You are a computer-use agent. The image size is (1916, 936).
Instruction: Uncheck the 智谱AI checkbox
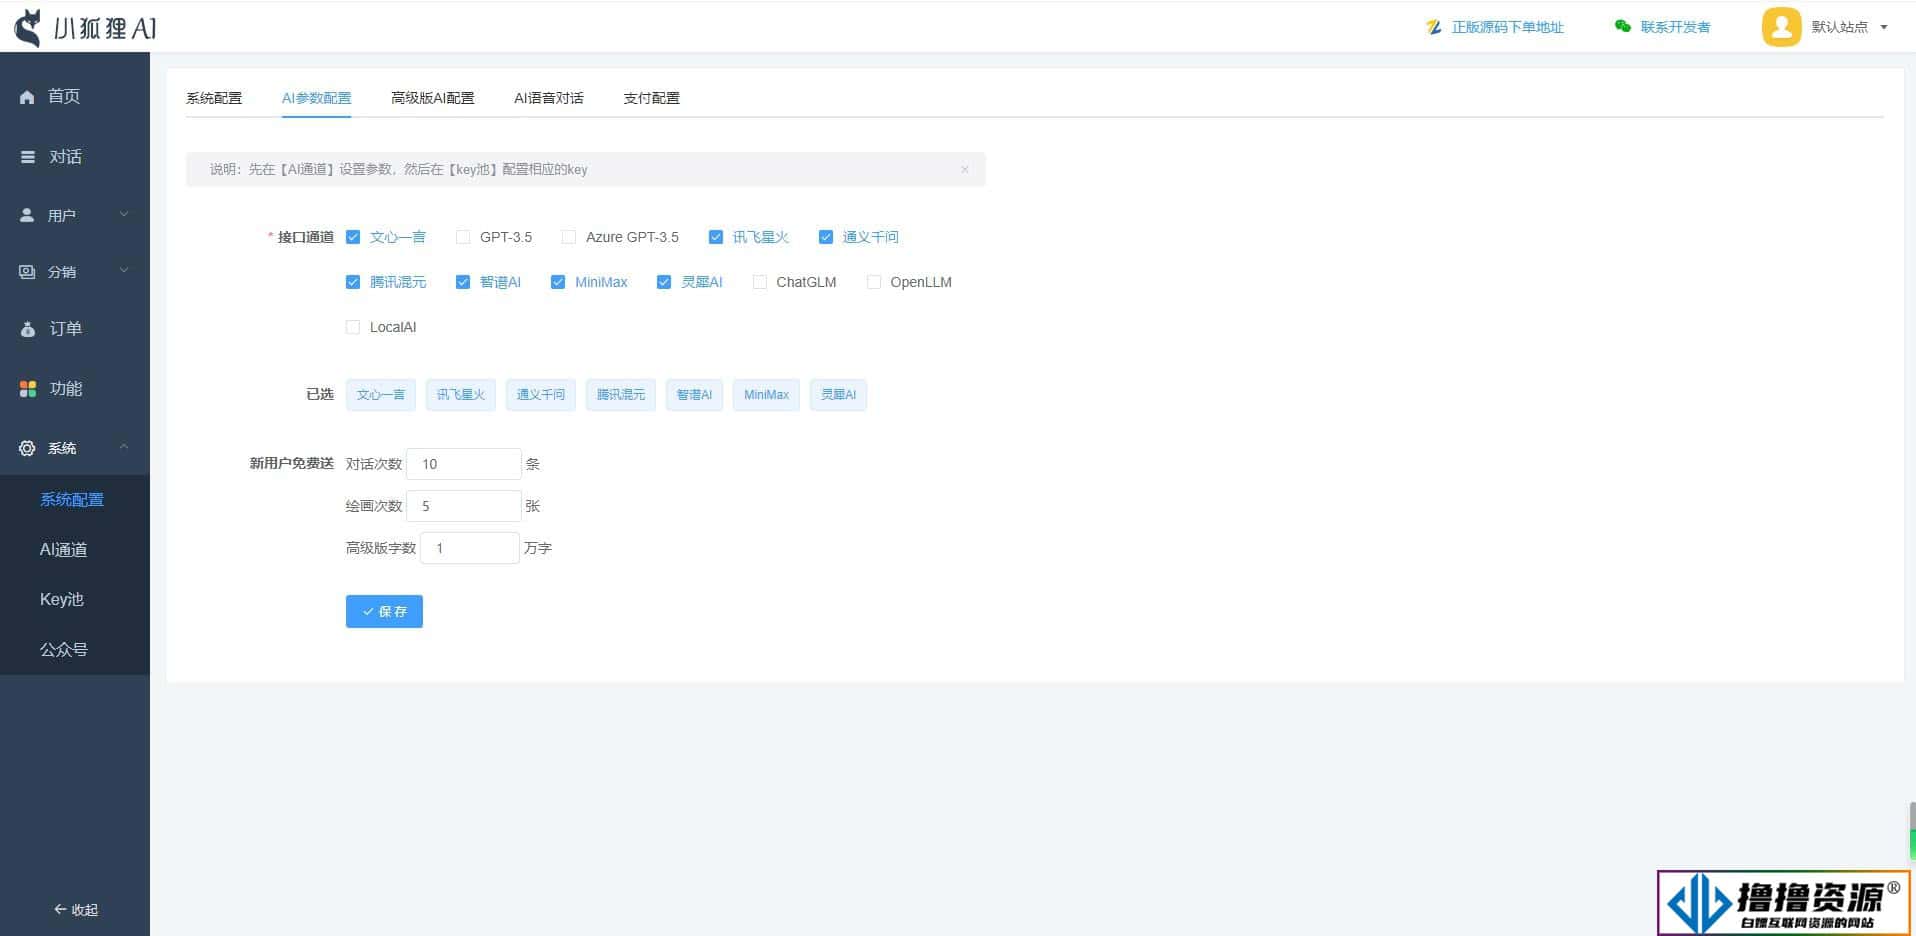tap(463, 282)
